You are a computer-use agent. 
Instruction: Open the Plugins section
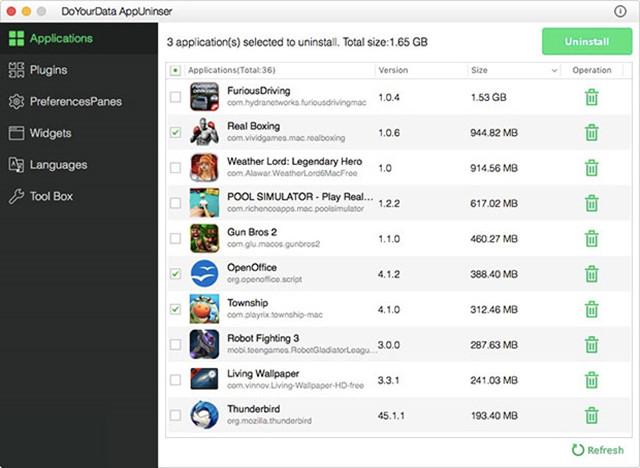79,70
